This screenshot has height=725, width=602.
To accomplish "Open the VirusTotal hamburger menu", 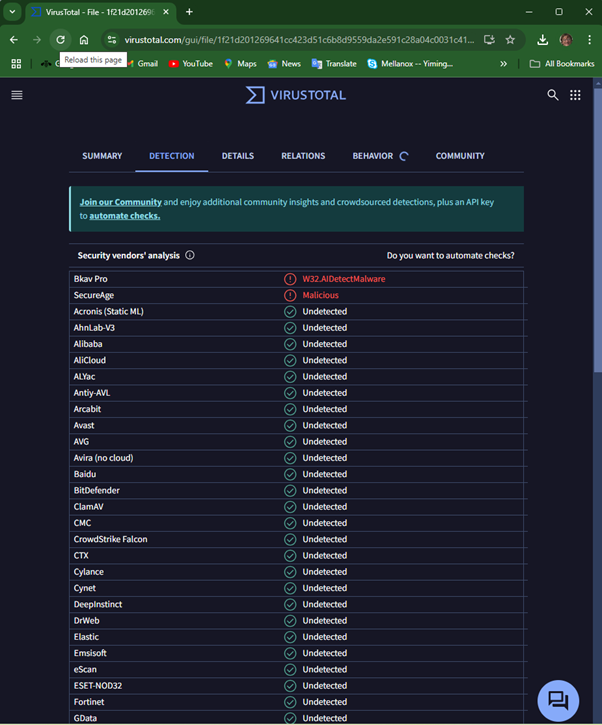I will tap(16, 95).
